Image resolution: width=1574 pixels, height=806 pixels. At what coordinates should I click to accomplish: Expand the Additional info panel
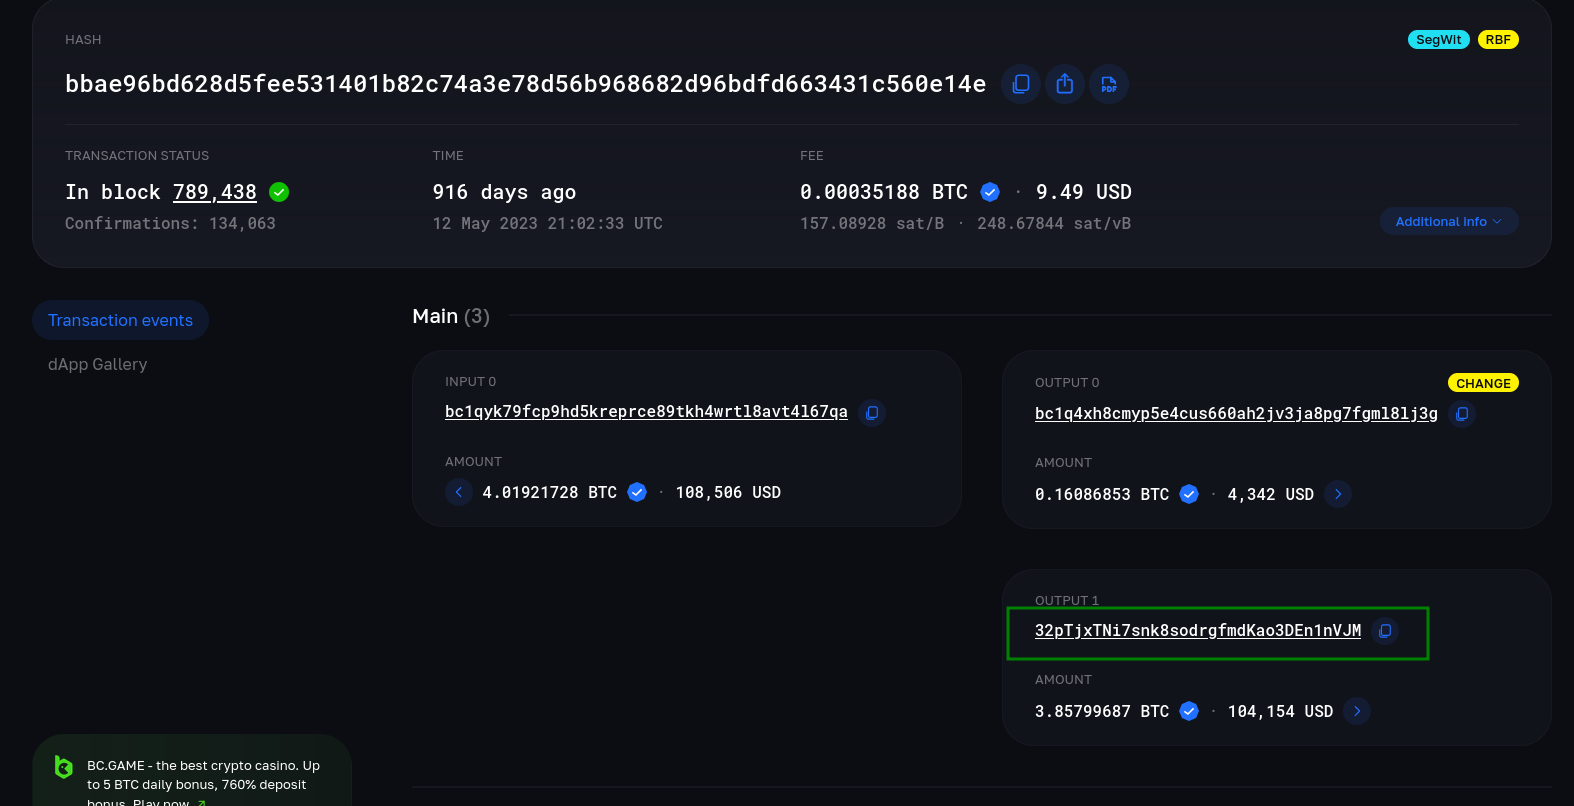pyautogui.click(x=1448, y=220)
